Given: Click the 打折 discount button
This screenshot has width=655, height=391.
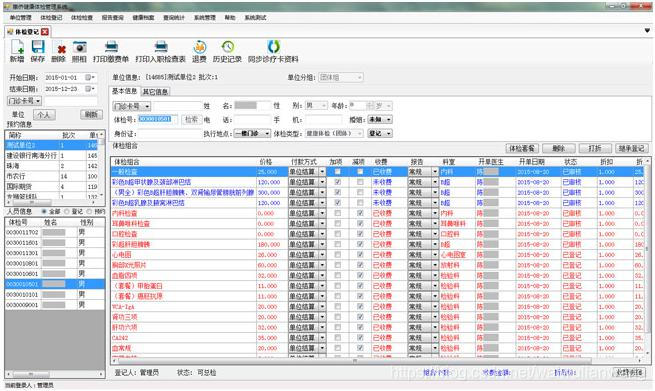Looking at the screenshot, I should coord(595,148).
